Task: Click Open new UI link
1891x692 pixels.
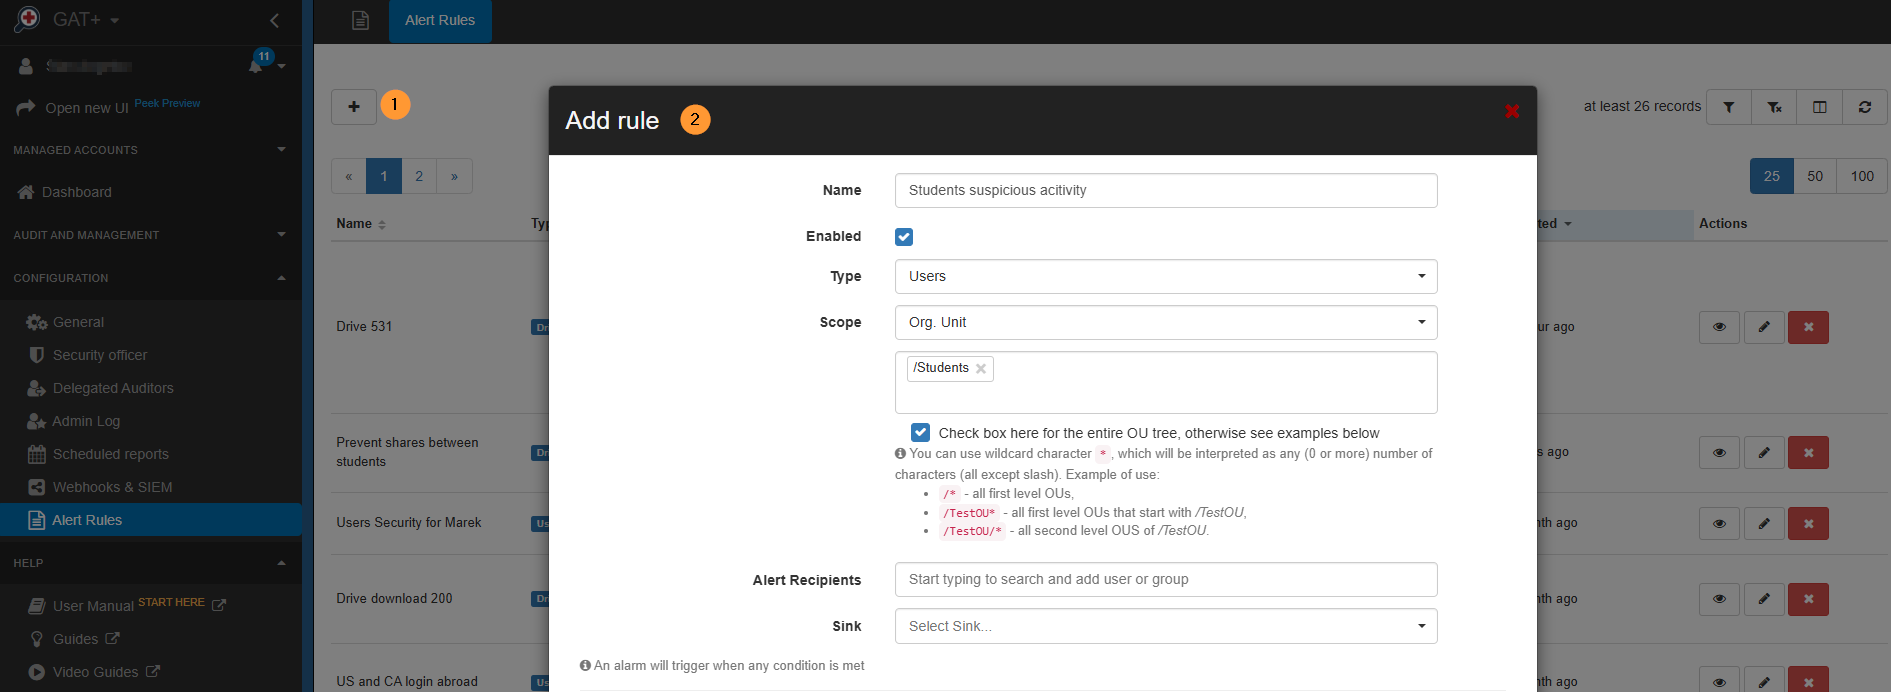Action: pyautogui.click(x=87, y=108)
